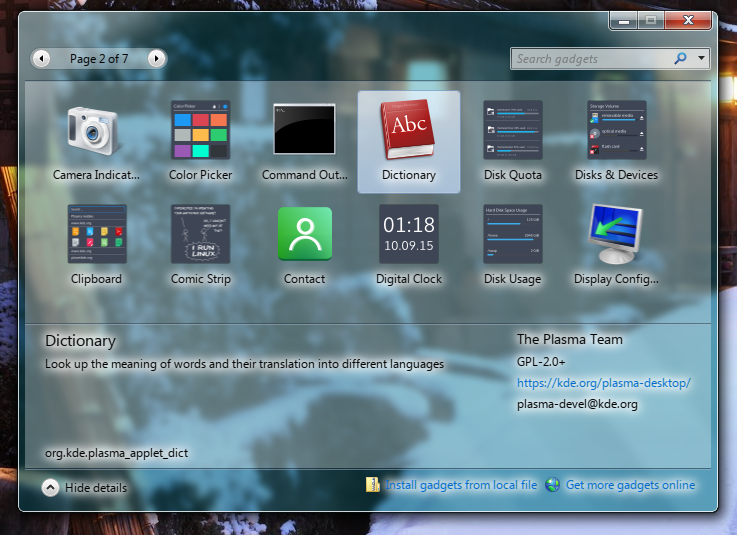This screenshot has height=535, width=737.
Task: Open the Disk Quota gadget icon
Action: tap(513, 129)
